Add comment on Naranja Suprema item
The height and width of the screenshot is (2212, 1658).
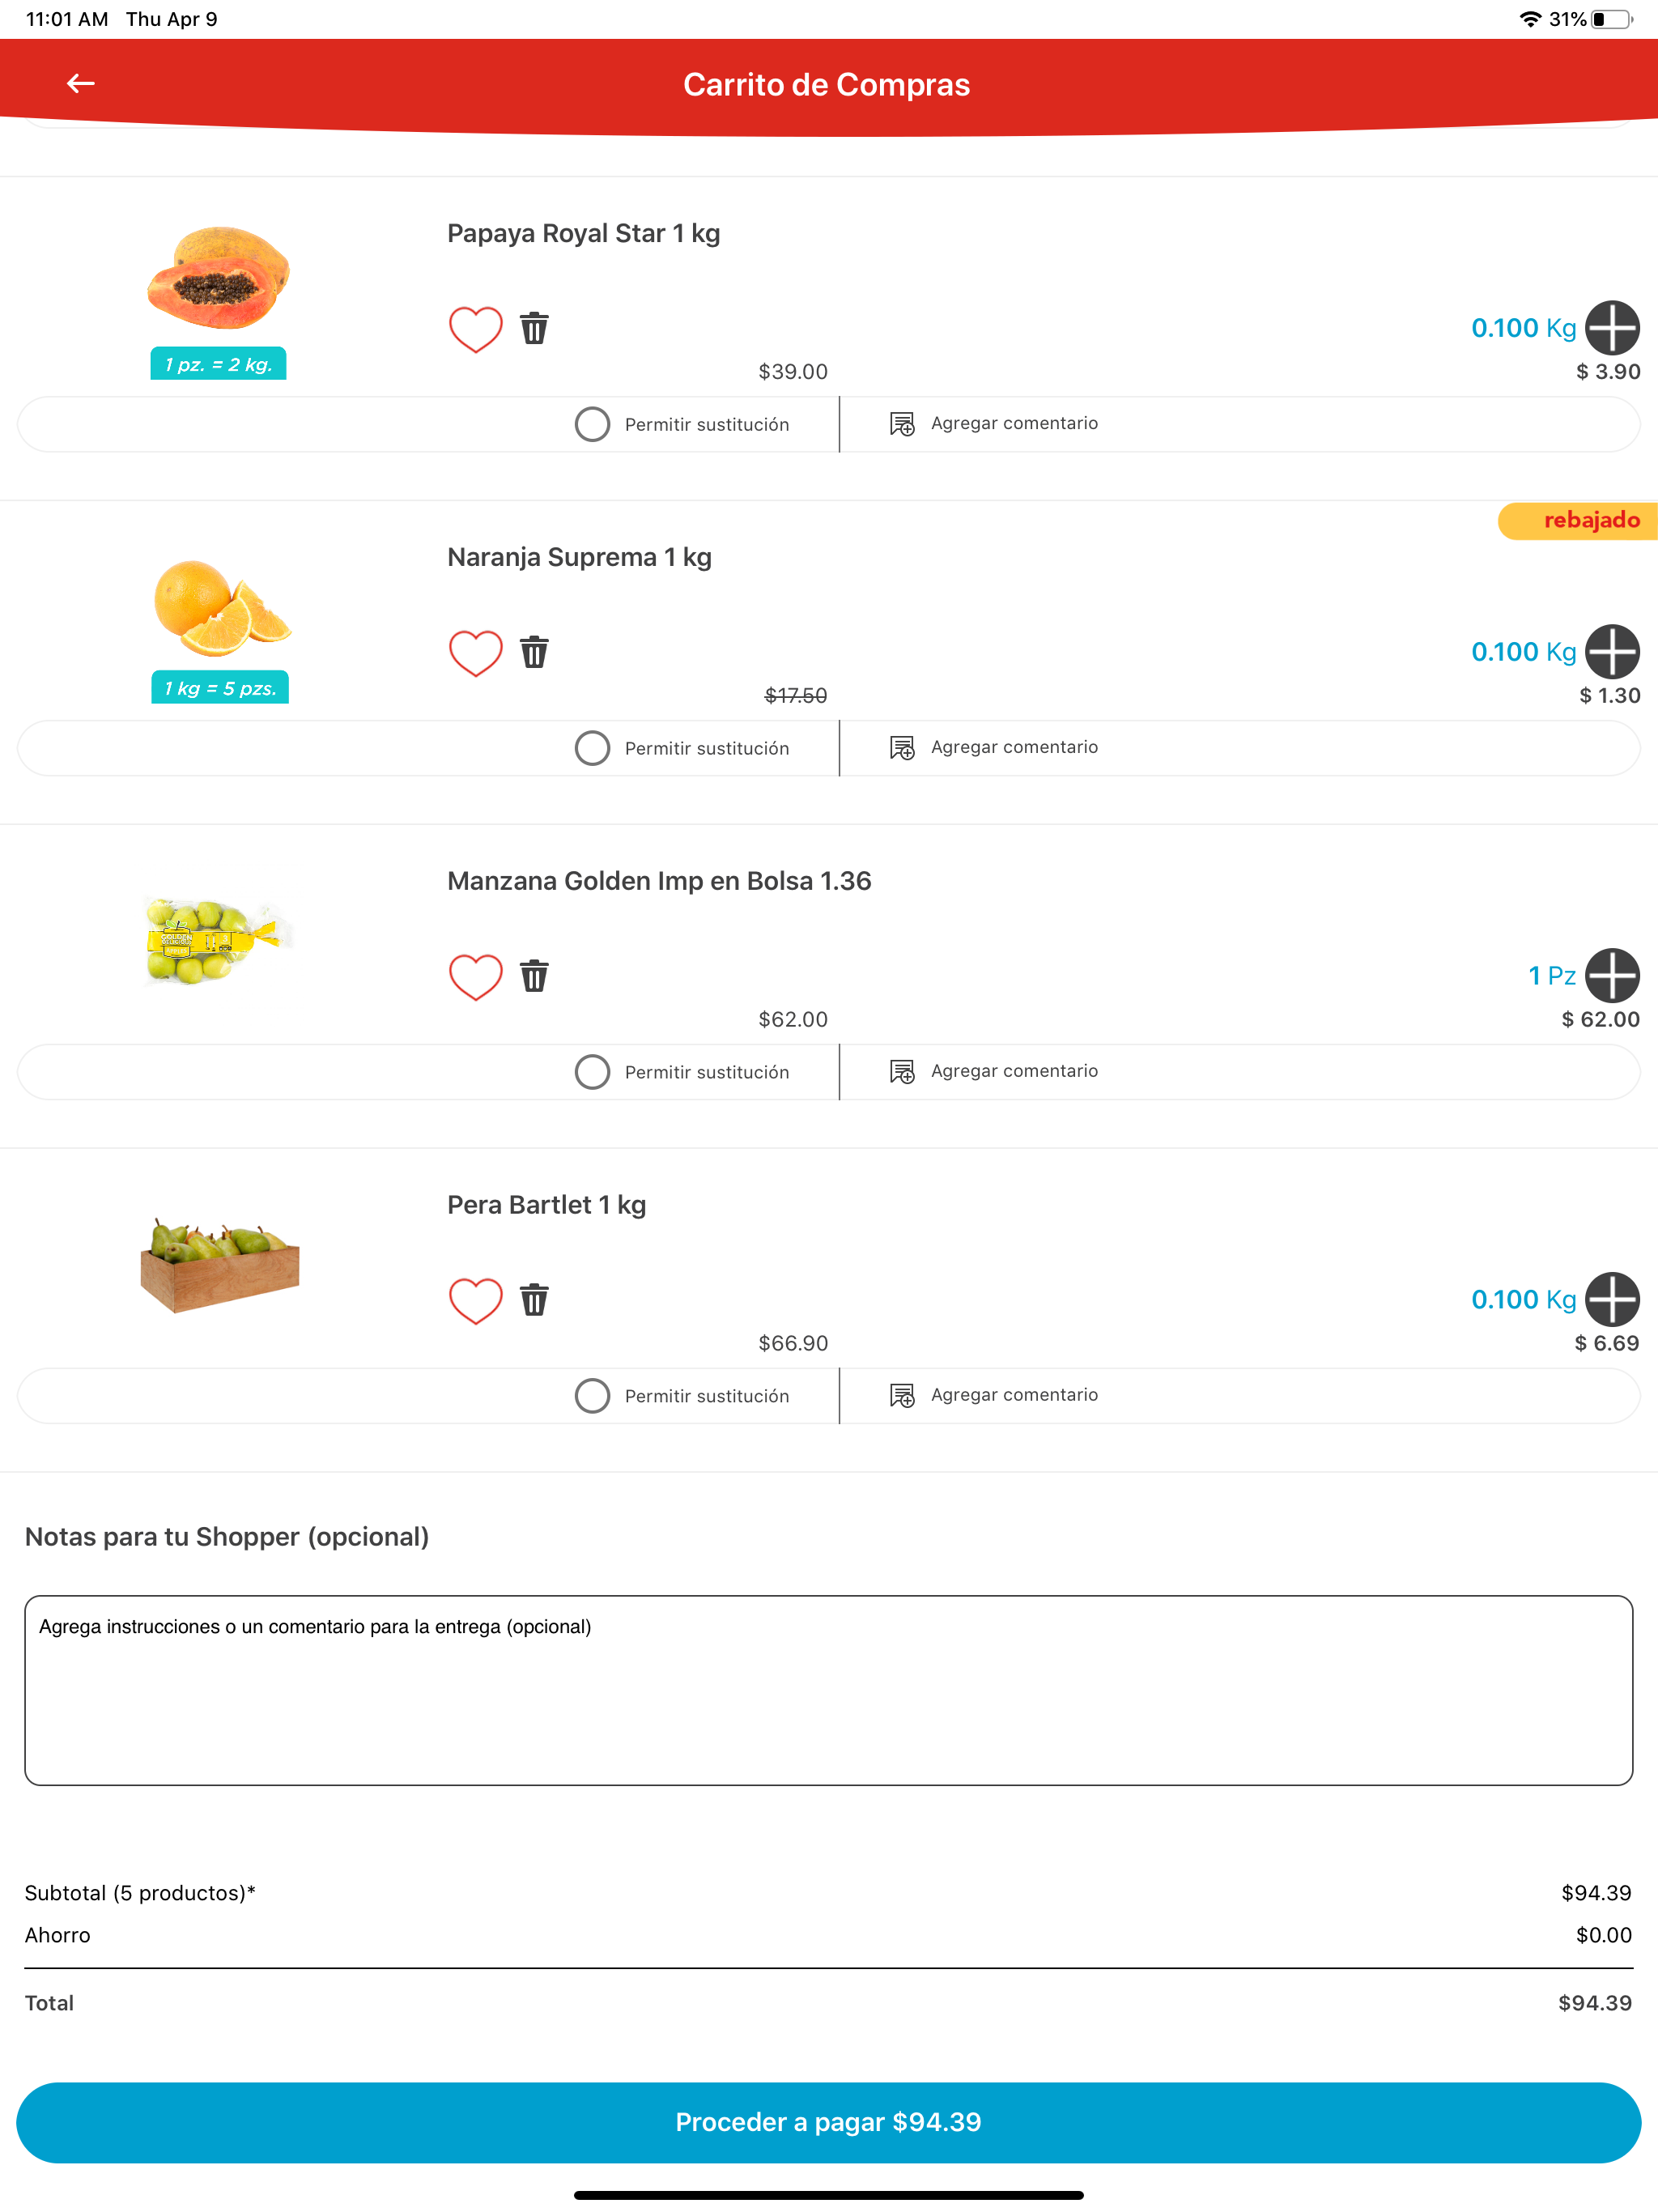995,748
